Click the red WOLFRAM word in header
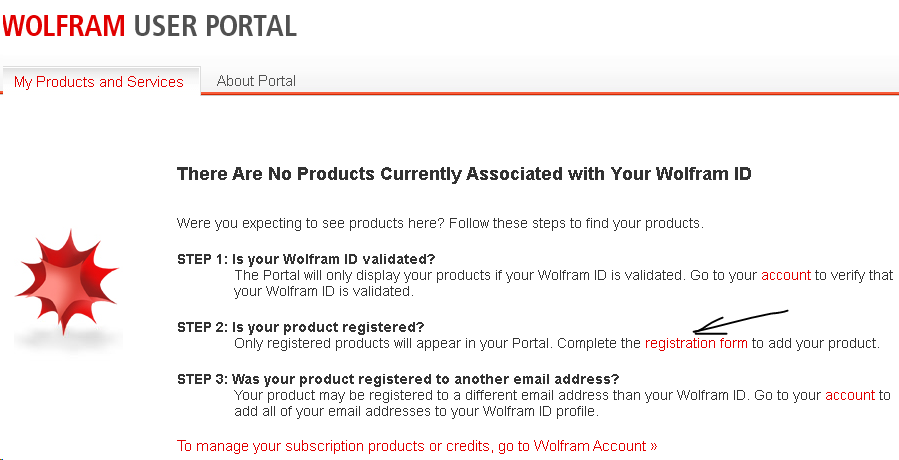The image size is (899, 460). tap(63, 26)
